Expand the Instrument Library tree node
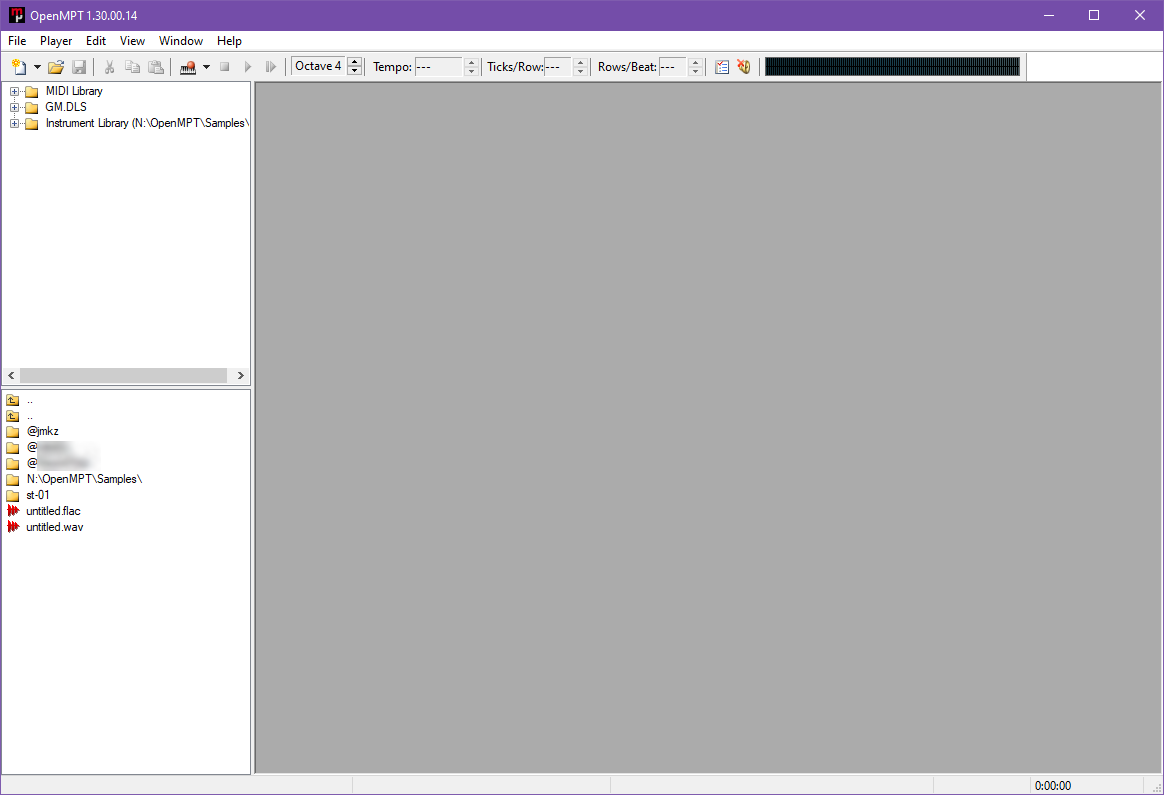Viewport: 1164px width, 795px height. click(x=14, y=124)
